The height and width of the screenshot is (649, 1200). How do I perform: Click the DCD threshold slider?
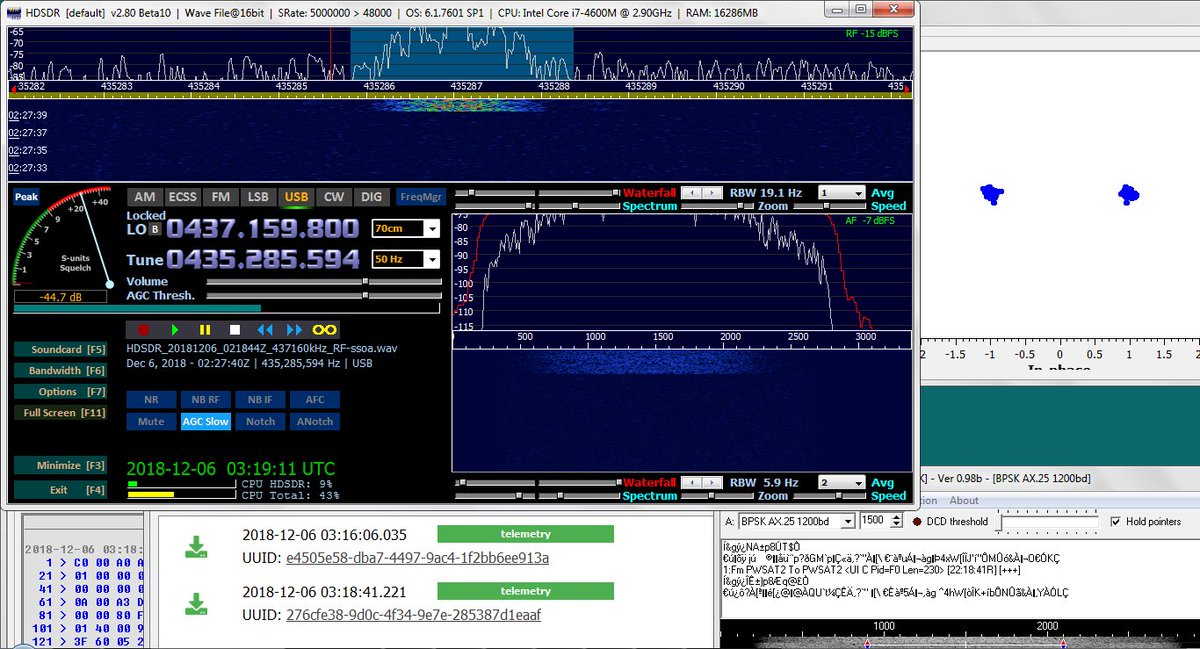pyautogui.click(x=1049, y=521)
